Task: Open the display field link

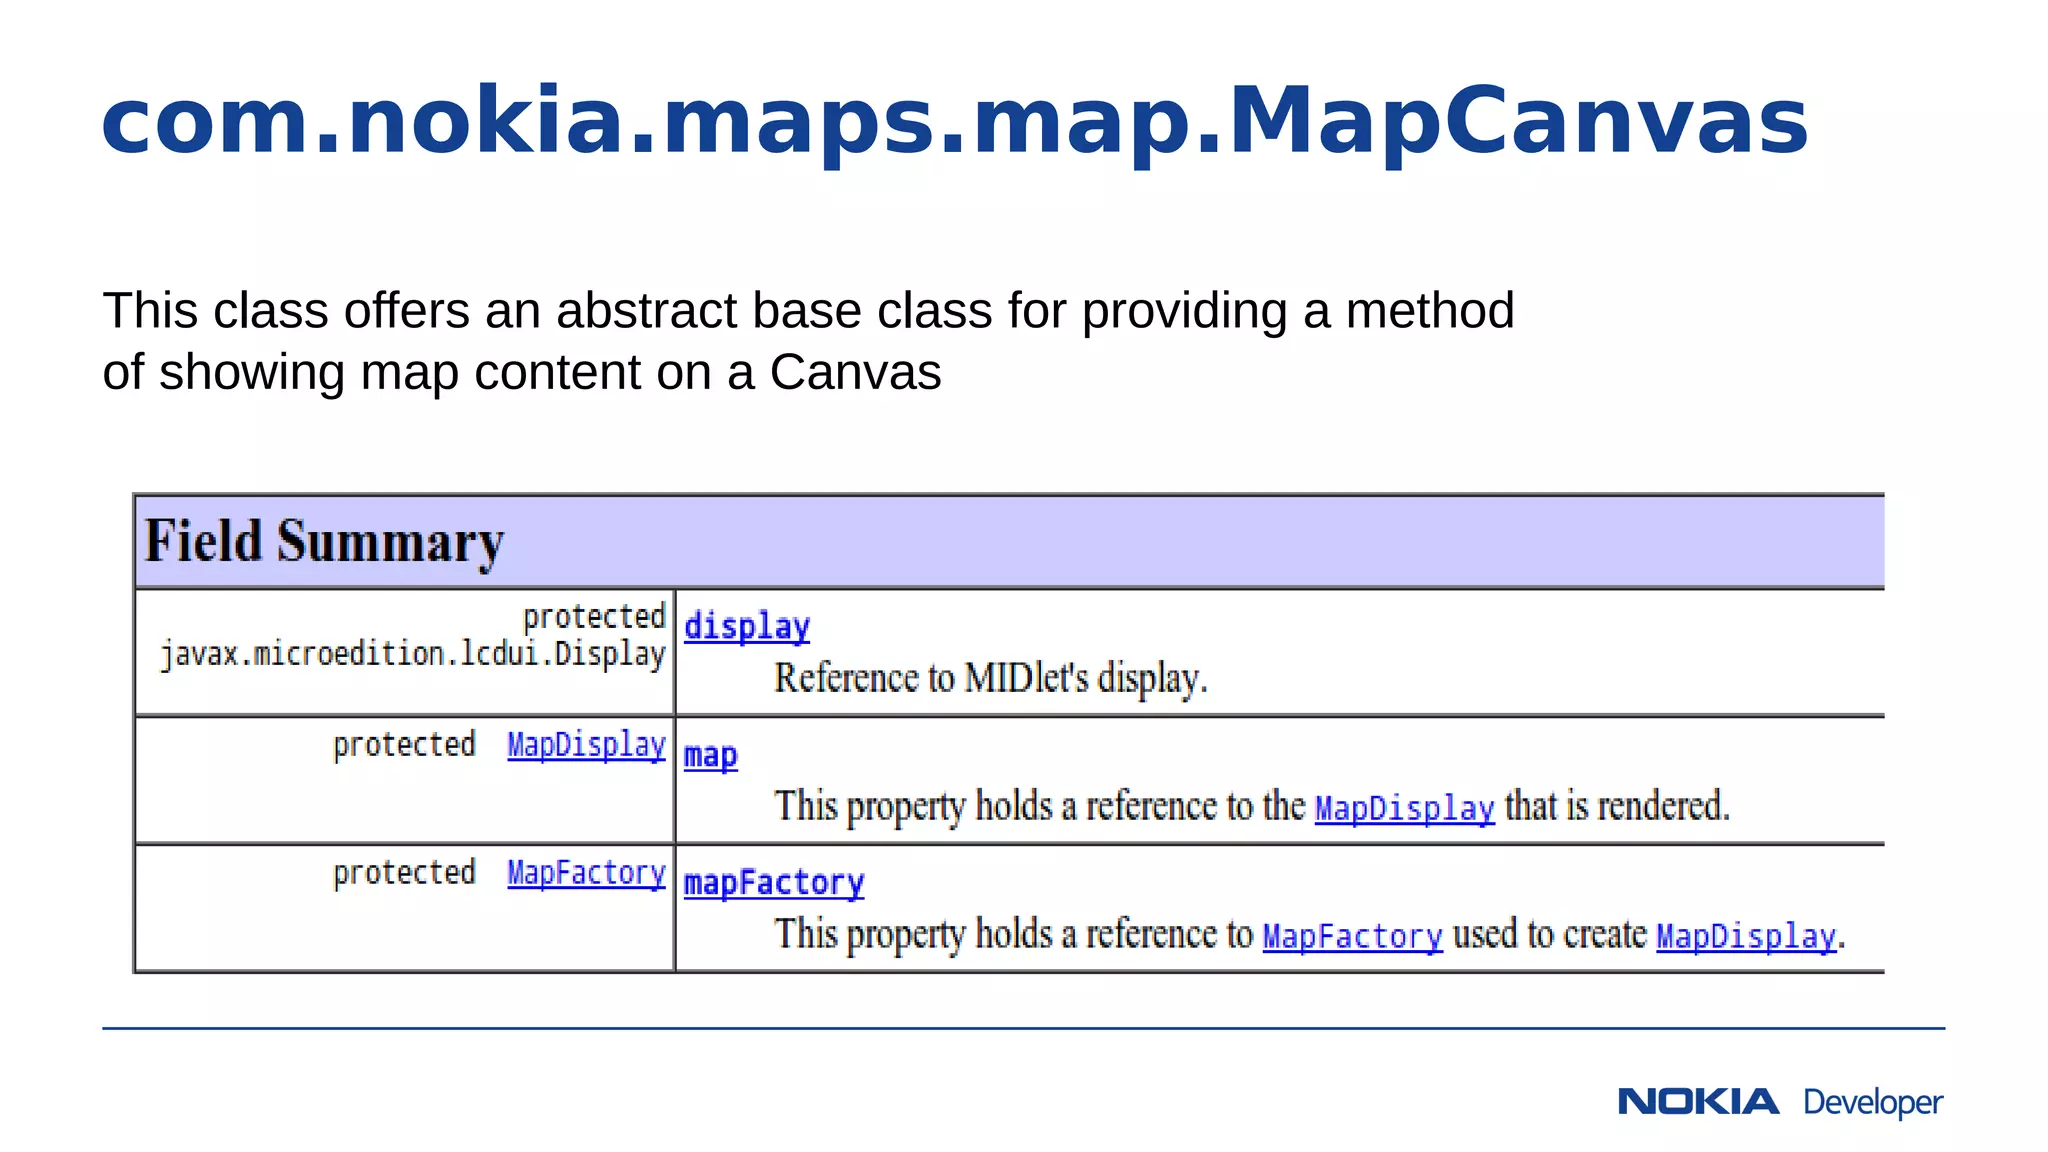Action: pyautogui.click(x=747, y=627)
